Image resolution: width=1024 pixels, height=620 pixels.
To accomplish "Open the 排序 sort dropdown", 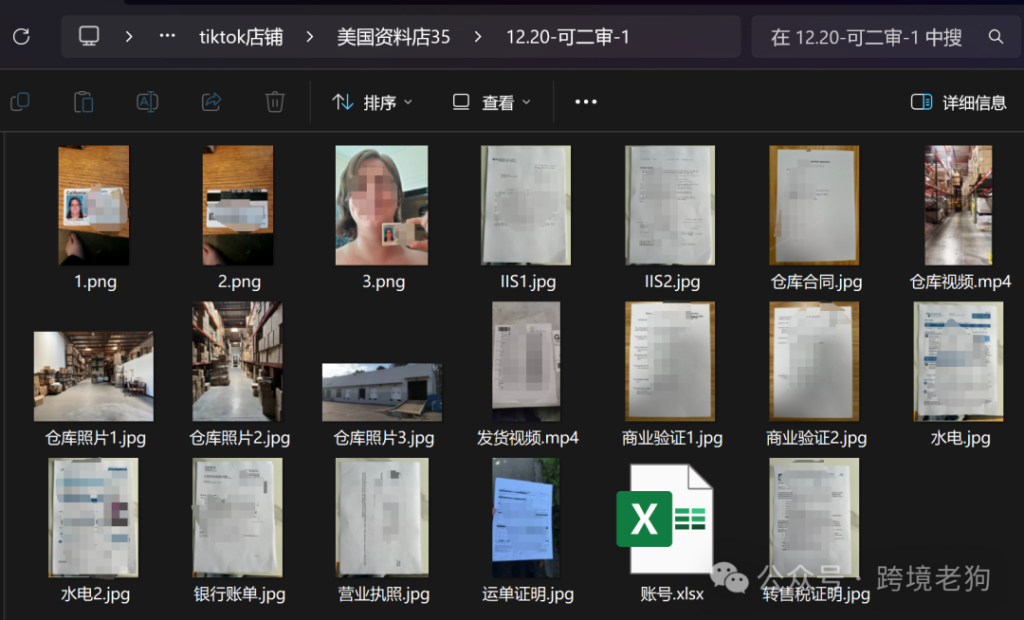I will [x=372, y=102].
